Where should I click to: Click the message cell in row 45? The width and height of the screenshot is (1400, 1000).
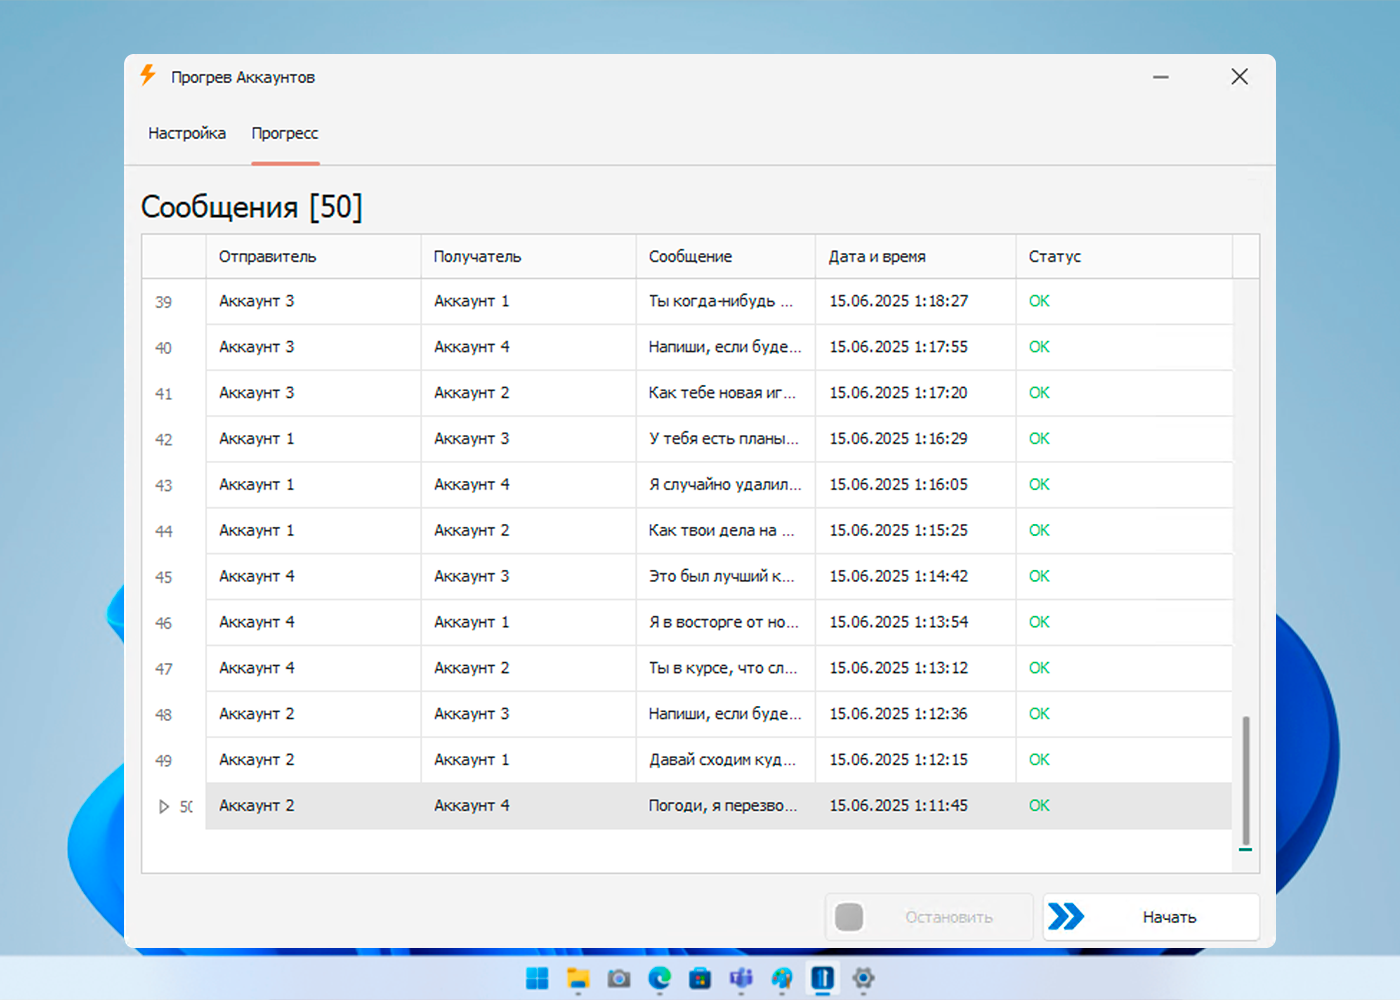[722, 576]
